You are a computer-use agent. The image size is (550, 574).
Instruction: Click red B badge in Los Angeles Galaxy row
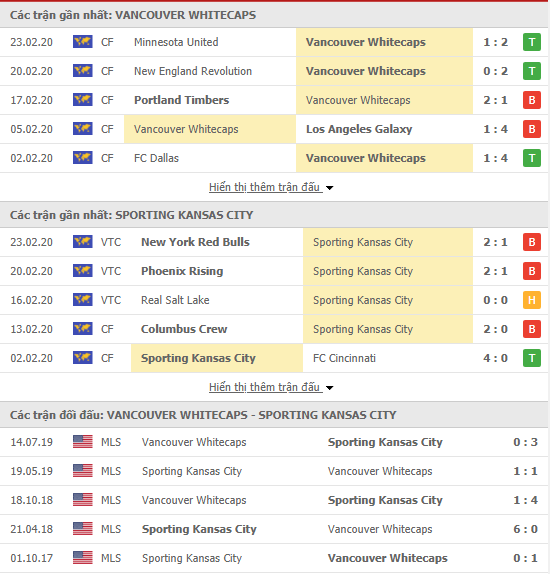pos(532,129)
